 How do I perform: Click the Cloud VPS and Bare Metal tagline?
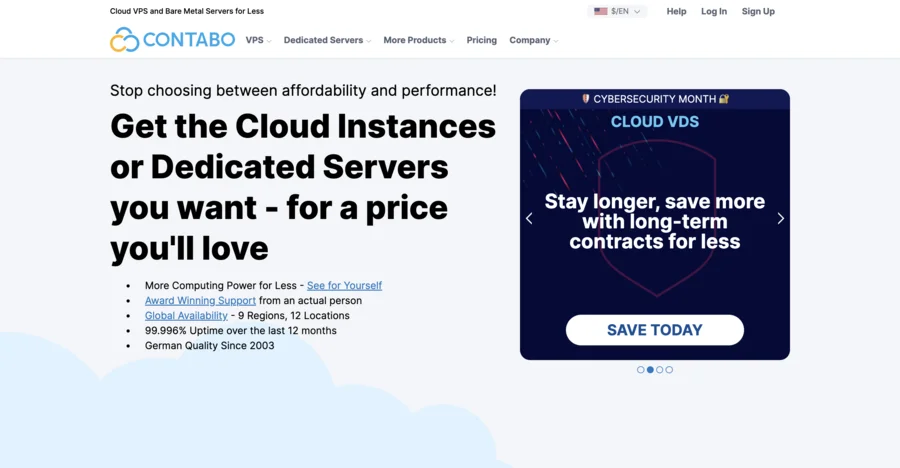pyautogui.click(x=187, y=11)
